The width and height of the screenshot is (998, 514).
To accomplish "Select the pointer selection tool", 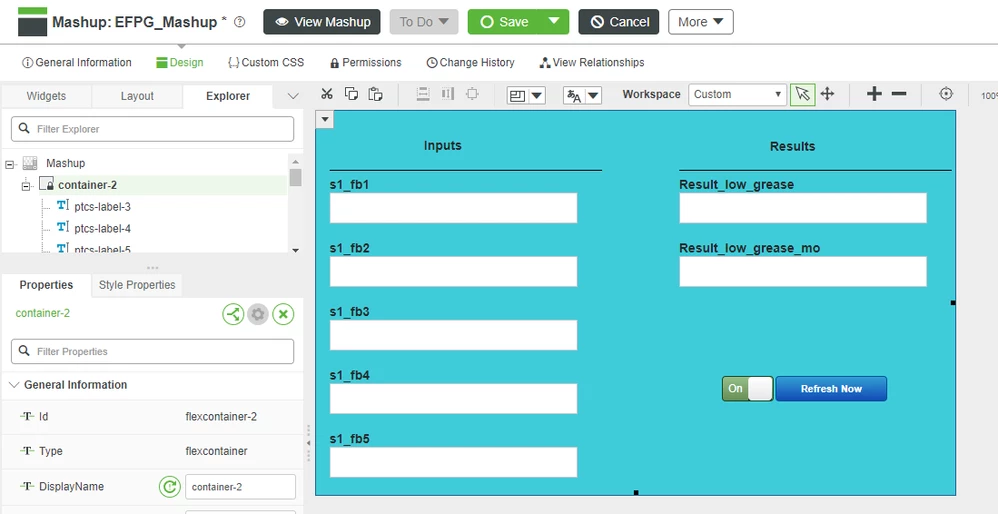I will 803,95.
